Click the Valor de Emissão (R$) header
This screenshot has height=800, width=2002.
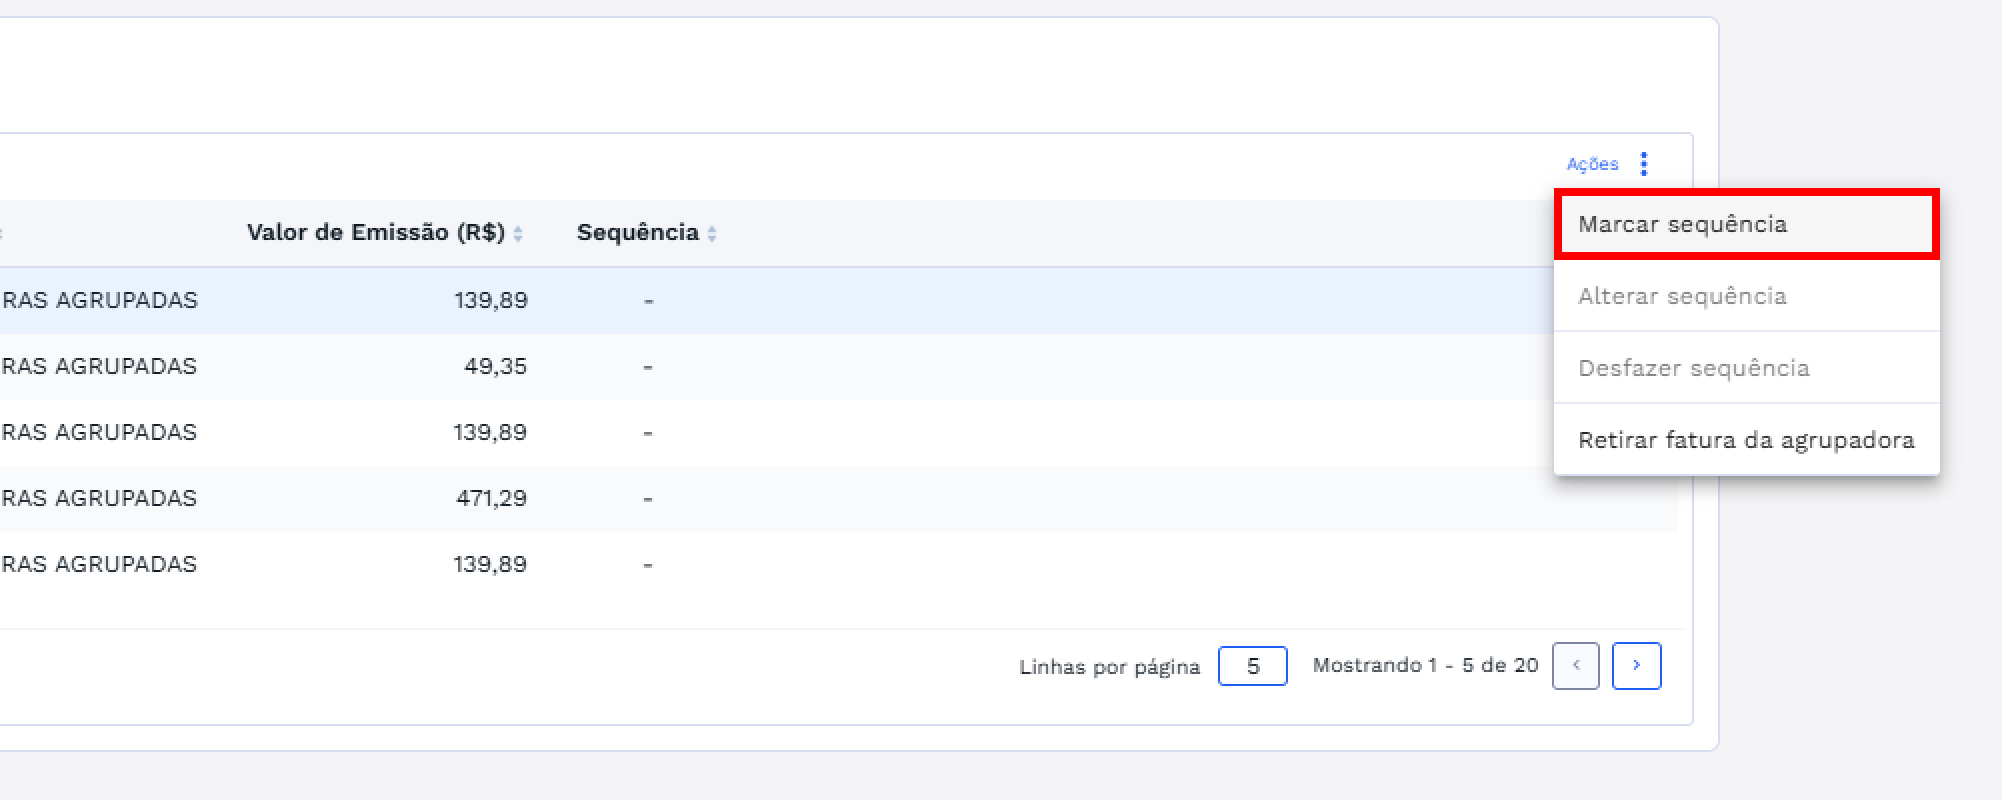point(375,233)
